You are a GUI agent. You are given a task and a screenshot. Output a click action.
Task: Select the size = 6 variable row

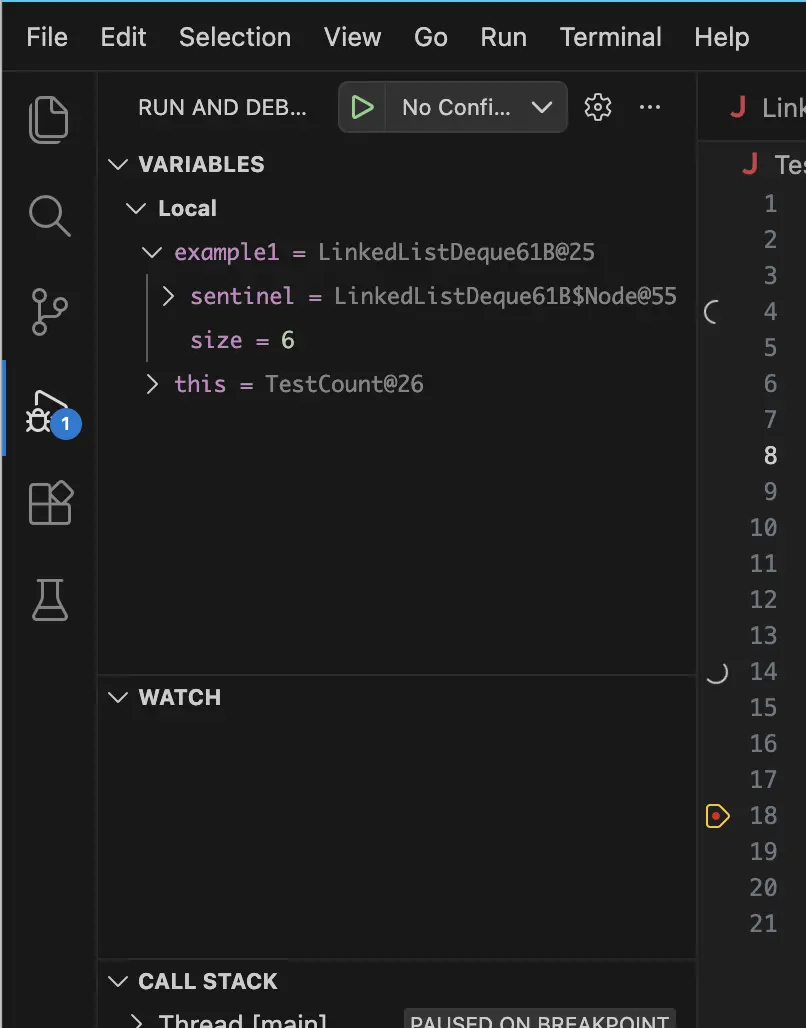tap(242, 340)
